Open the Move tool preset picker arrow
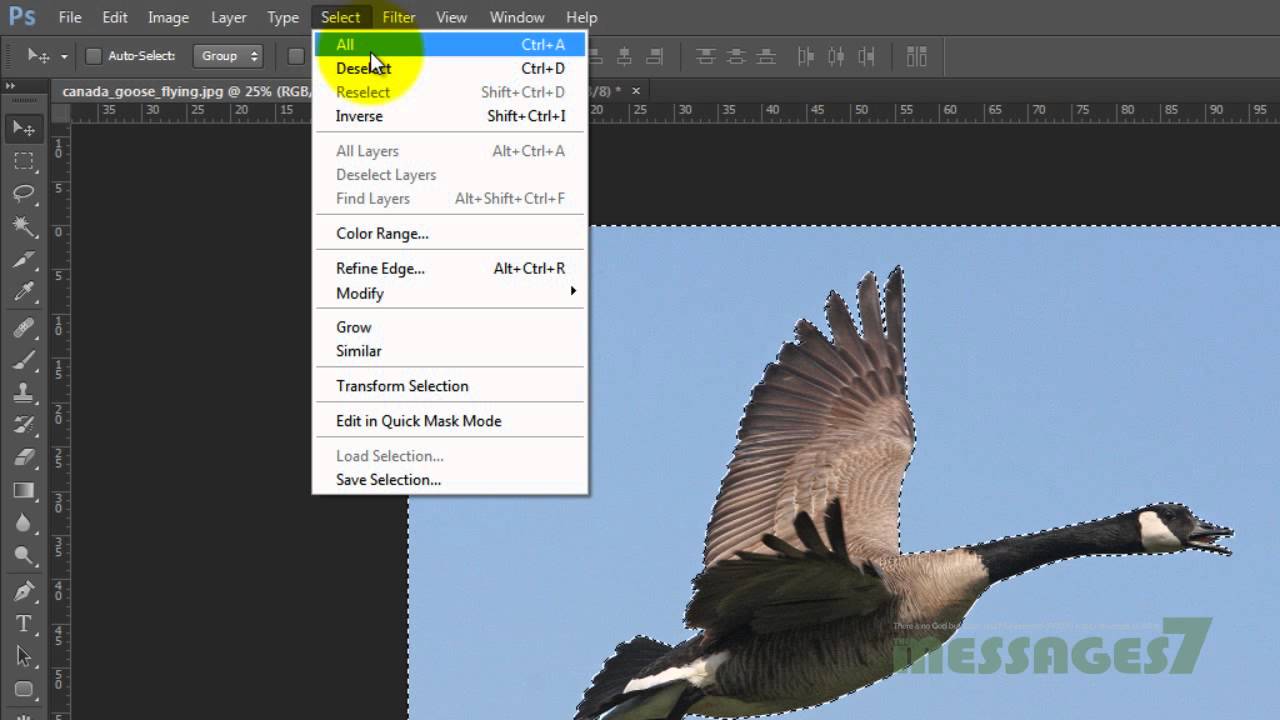Viewport: 1280px width, 720px height. [x=64, y=57]
